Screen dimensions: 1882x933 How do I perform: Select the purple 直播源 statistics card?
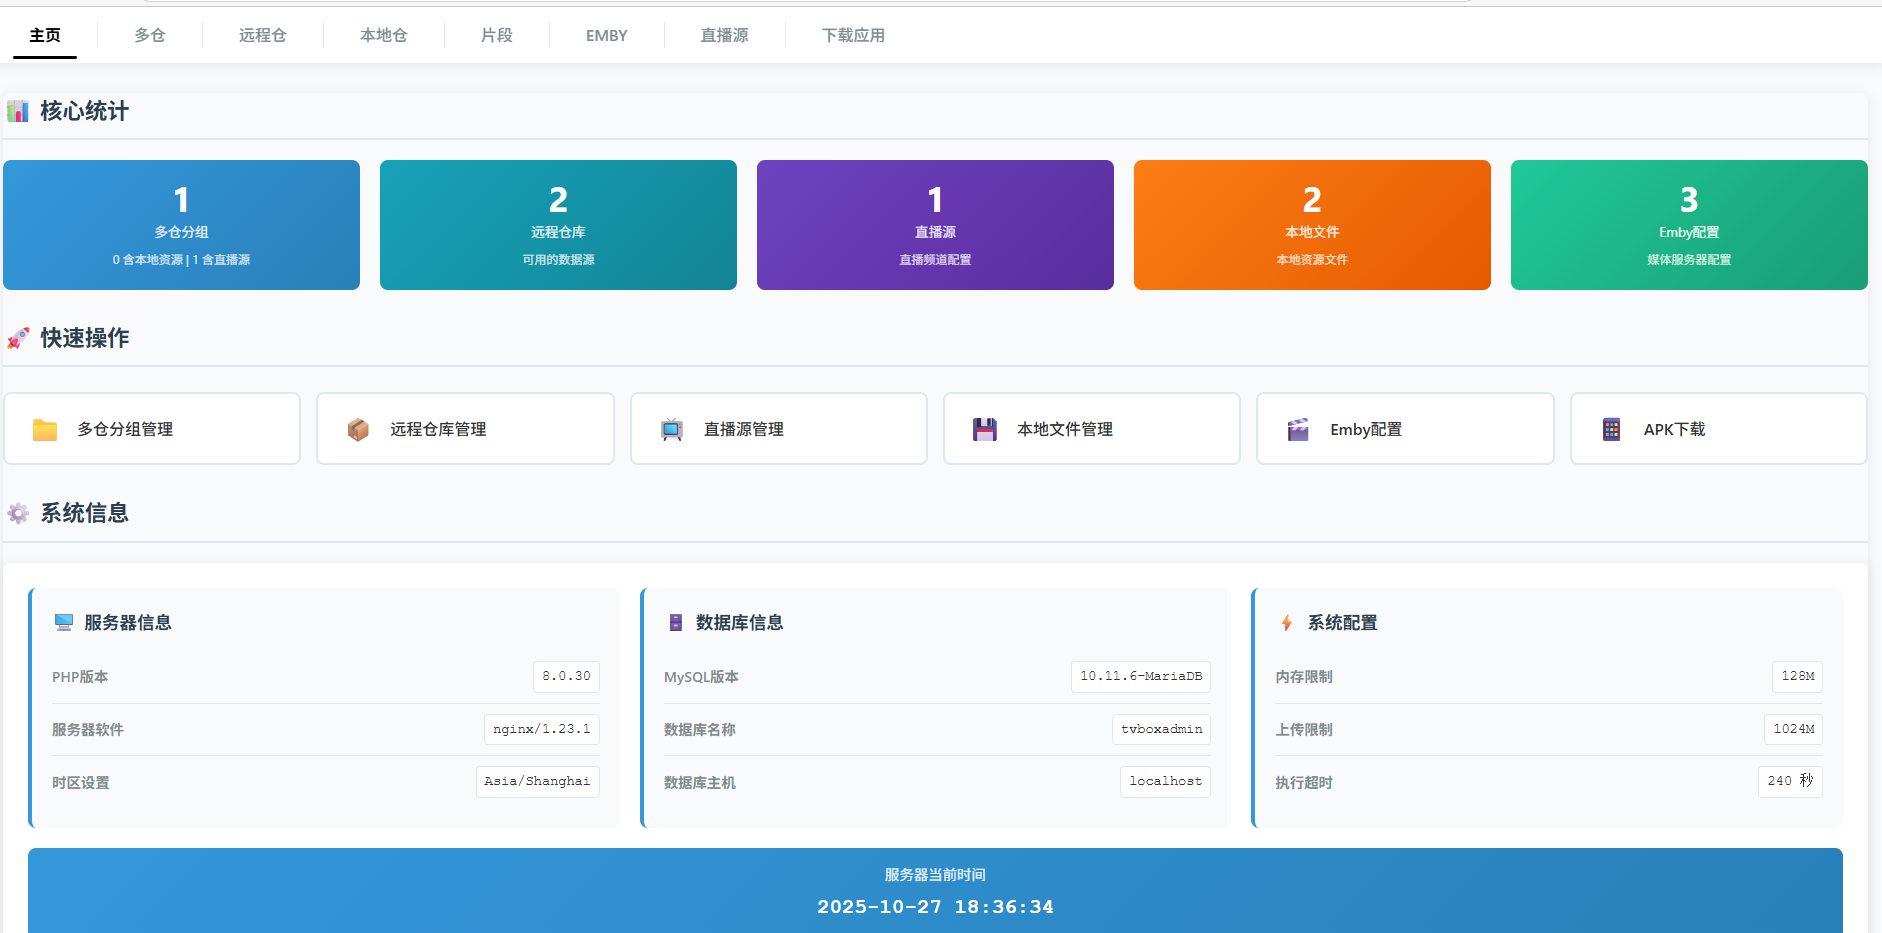click(935, 225)
